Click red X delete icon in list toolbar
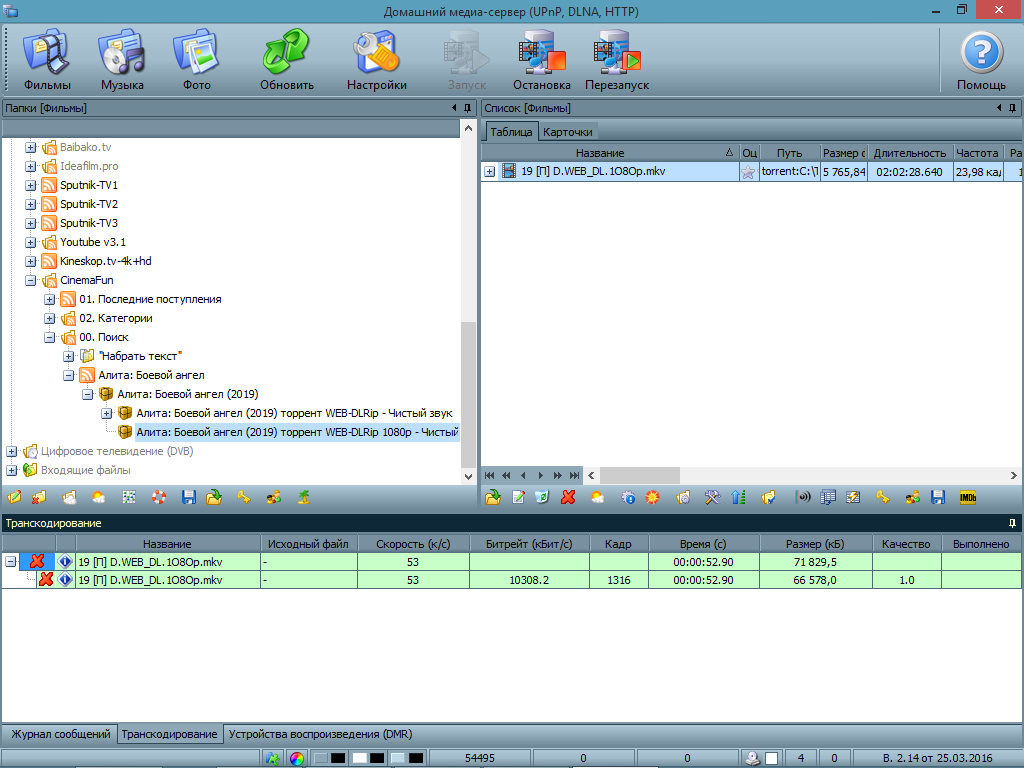The image size is (1024, 768). (568, 497)
